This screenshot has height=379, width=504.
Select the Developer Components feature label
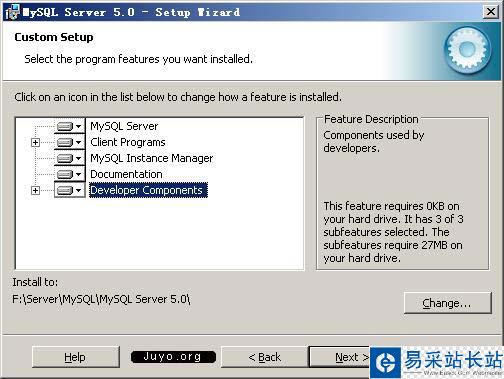point(148,190)
